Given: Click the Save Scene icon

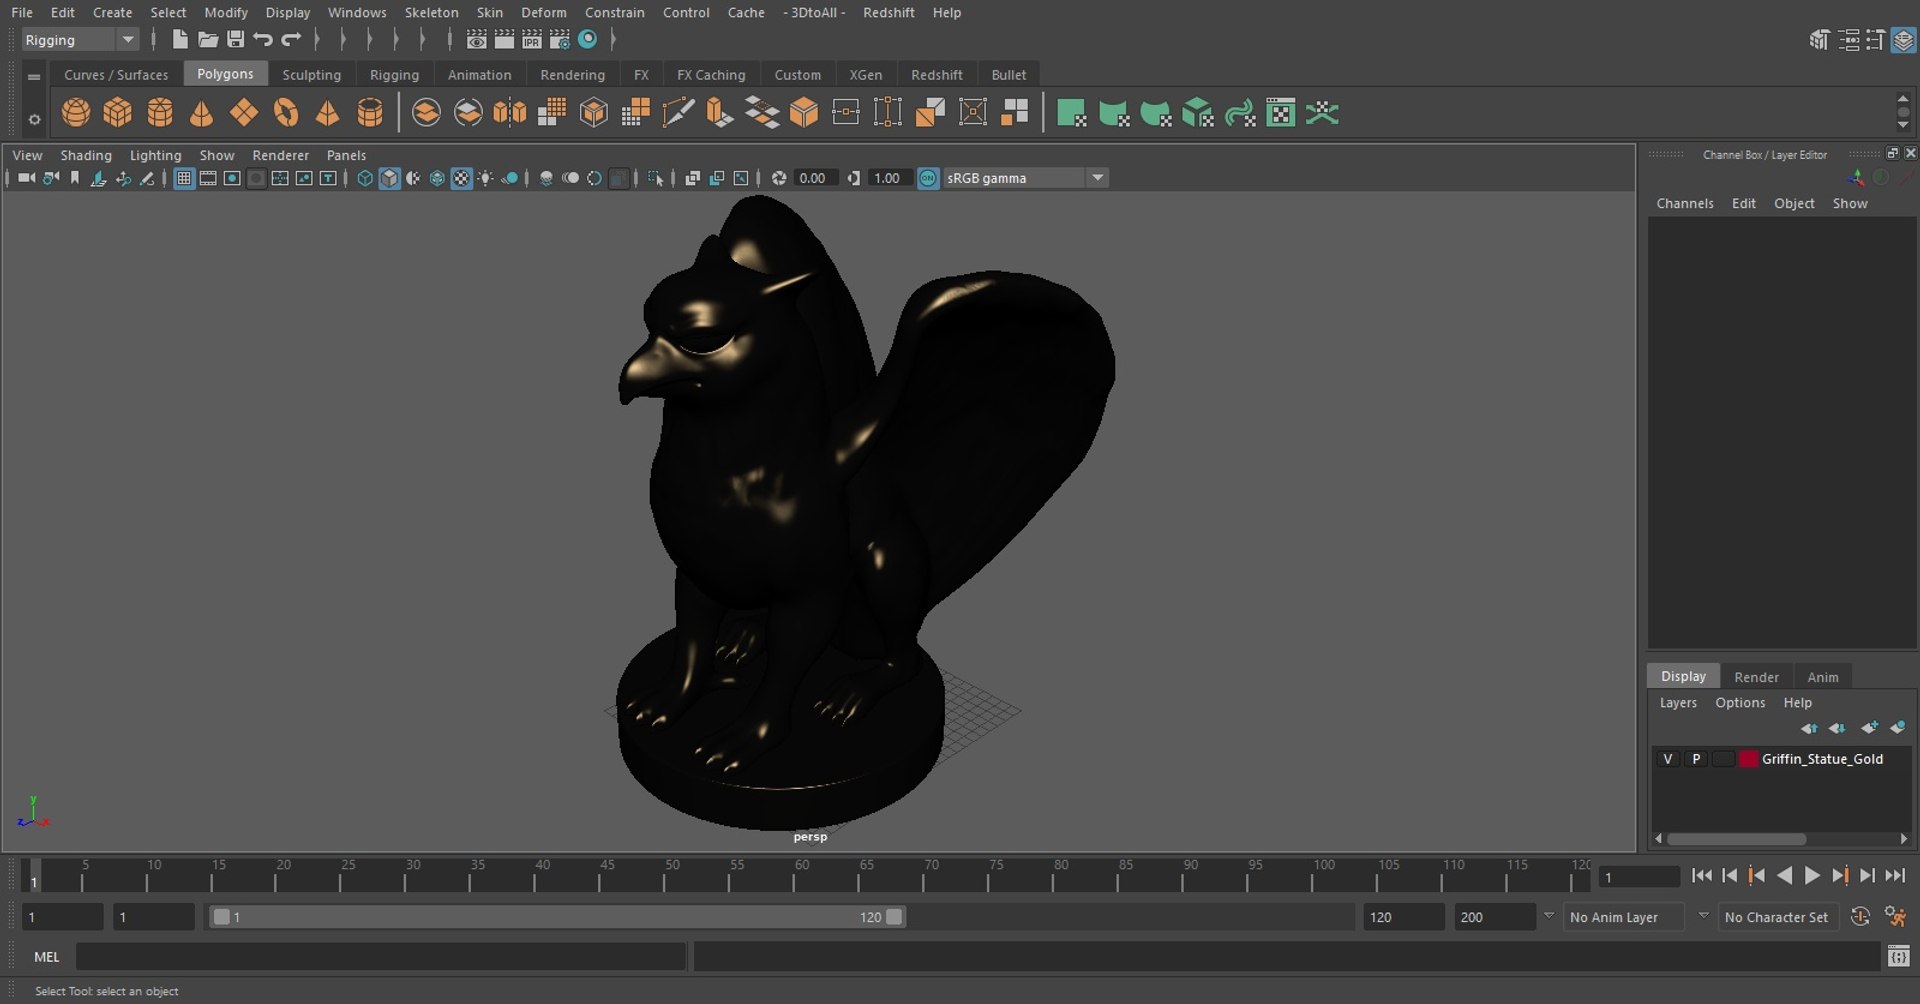Looking at the screenshot, I should coord(236,39).
